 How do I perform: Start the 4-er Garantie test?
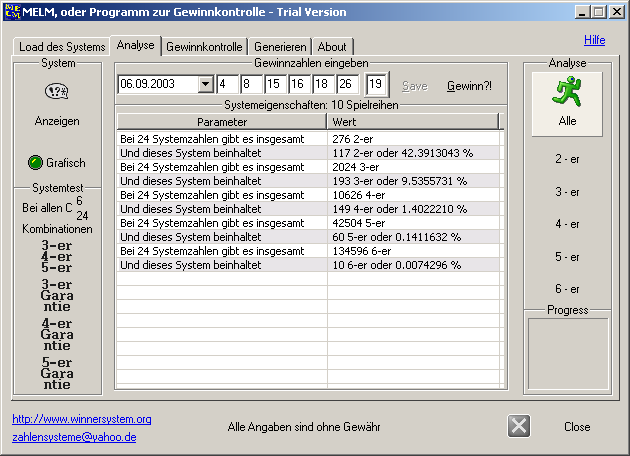pos(57,334)
